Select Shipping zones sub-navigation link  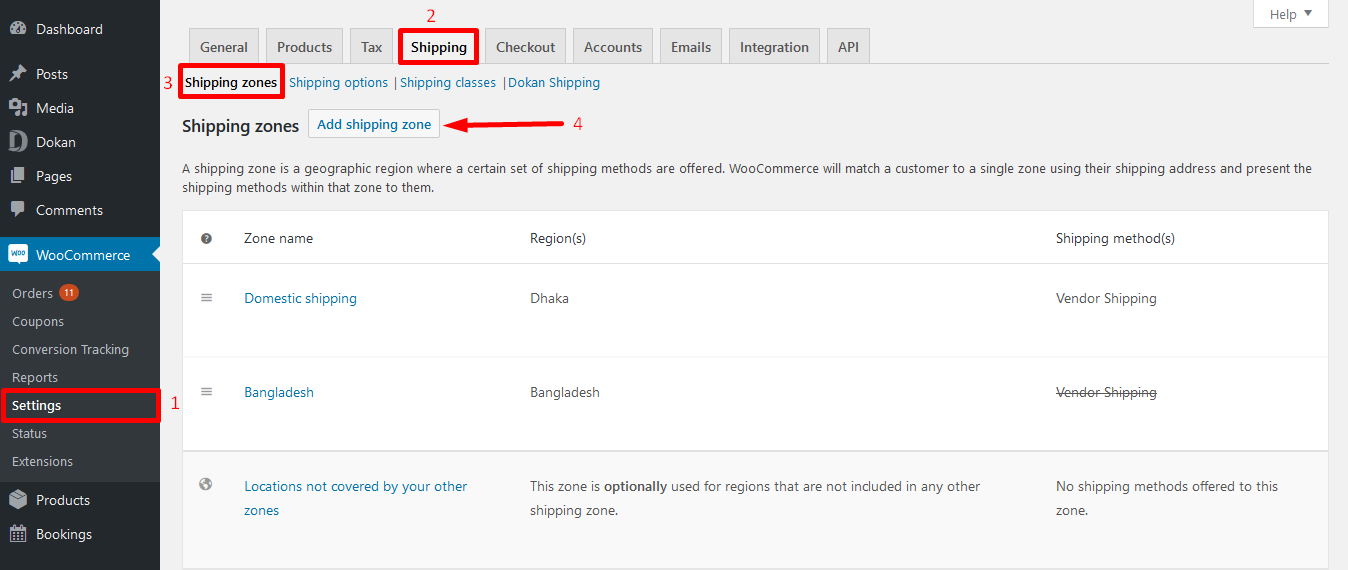click(231, 82)
